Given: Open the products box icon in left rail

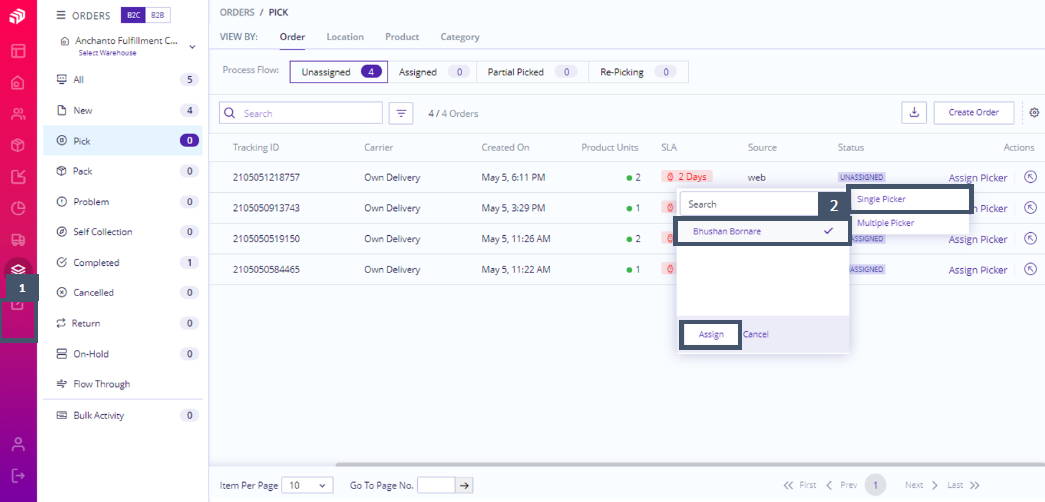Looking at the screenshot, I should tap(18, 145).
